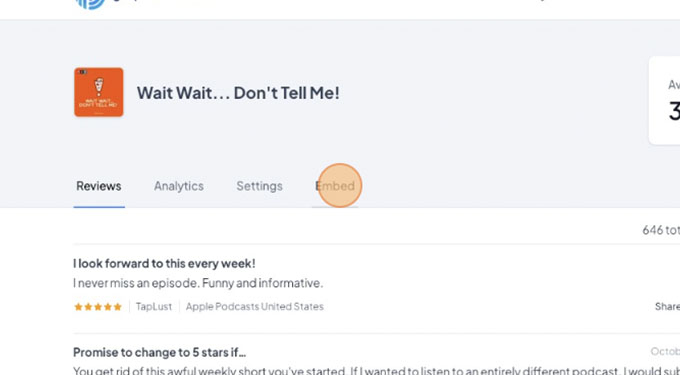This screenshot has height=375, width=680.
Task: Open the Analytics tab
Action: click(x=179, y=186)
